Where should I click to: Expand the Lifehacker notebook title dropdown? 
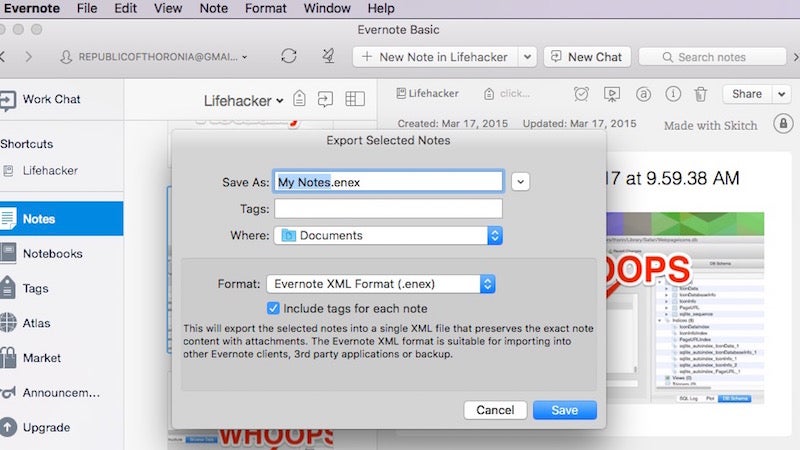tap(243, 101)
